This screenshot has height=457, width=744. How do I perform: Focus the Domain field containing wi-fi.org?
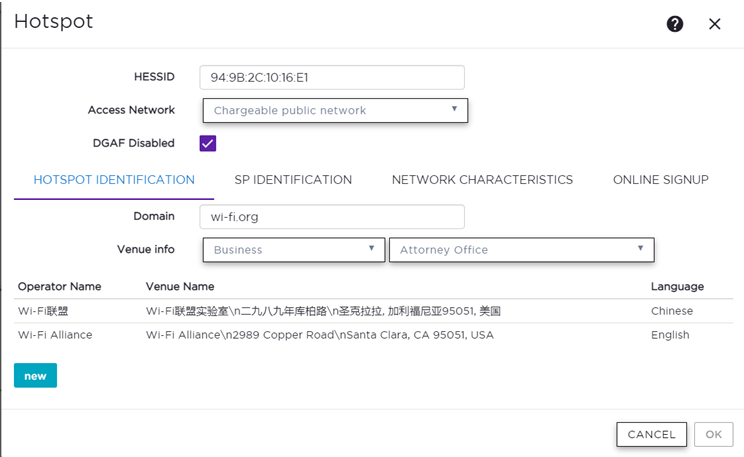[332, 216]
